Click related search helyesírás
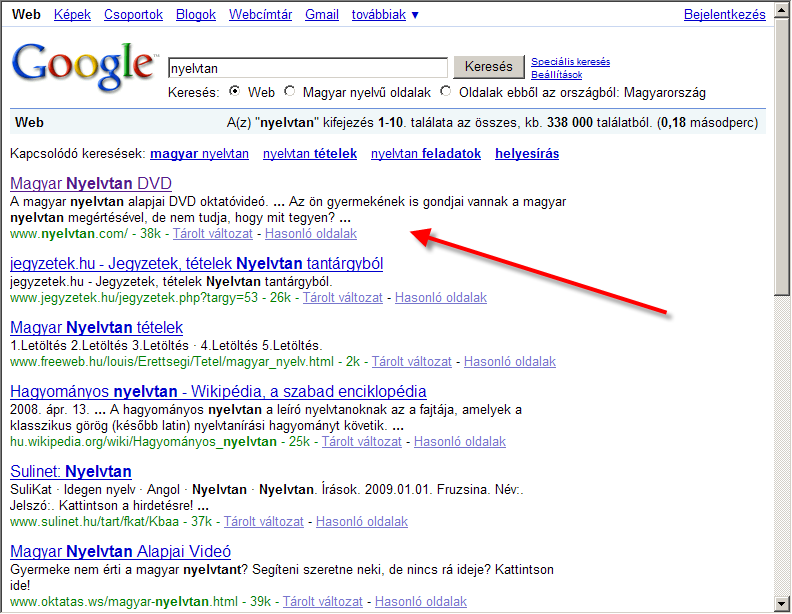This screenshot has height=614, width=792. pyautogui.click(x=527, y=154)
